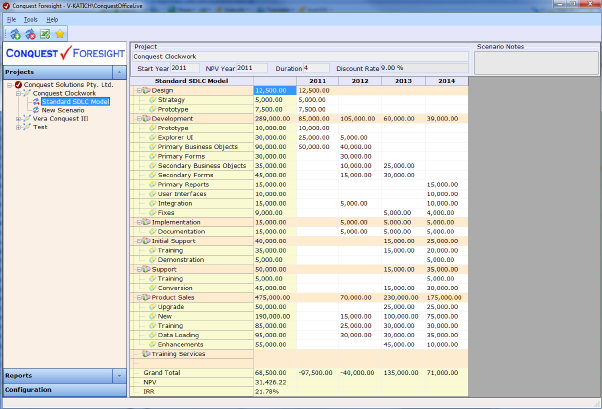
Task: Click the Upgrade item icon
Action: 152,306
